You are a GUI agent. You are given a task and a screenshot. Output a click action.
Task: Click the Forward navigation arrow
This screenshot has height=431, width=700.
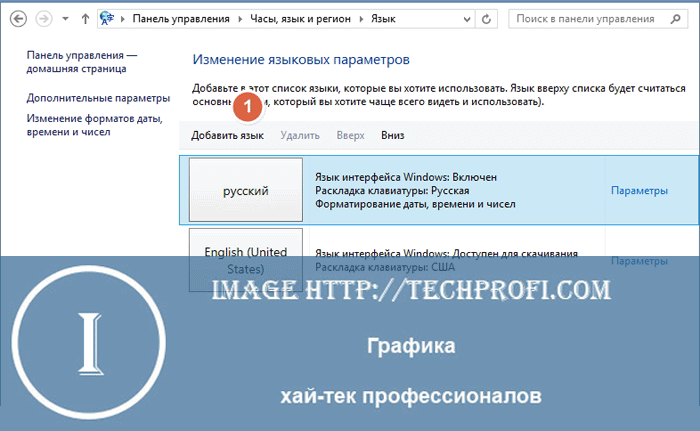[43, 19]
